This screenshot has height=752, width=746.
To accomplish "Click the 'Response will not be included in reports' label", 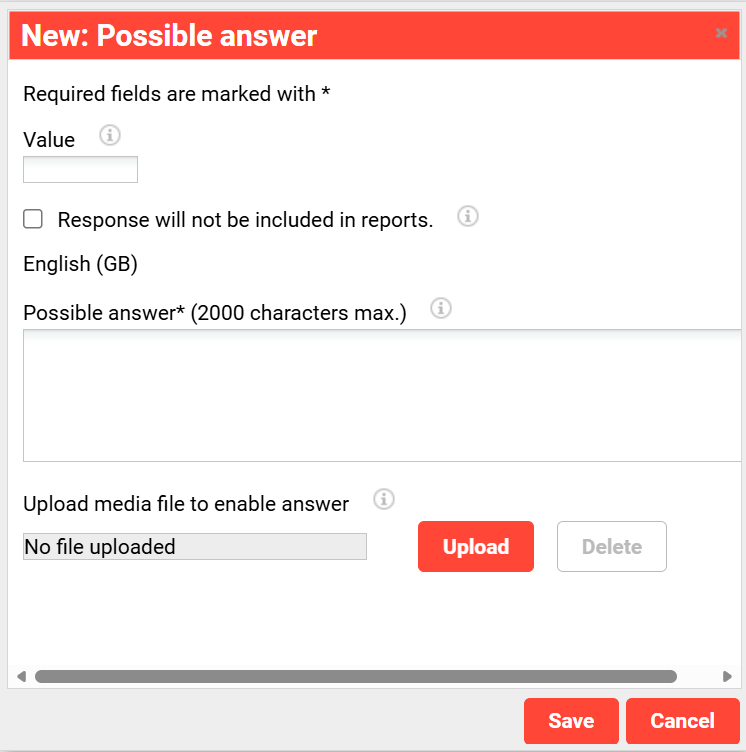I will (x=245, y=220).
